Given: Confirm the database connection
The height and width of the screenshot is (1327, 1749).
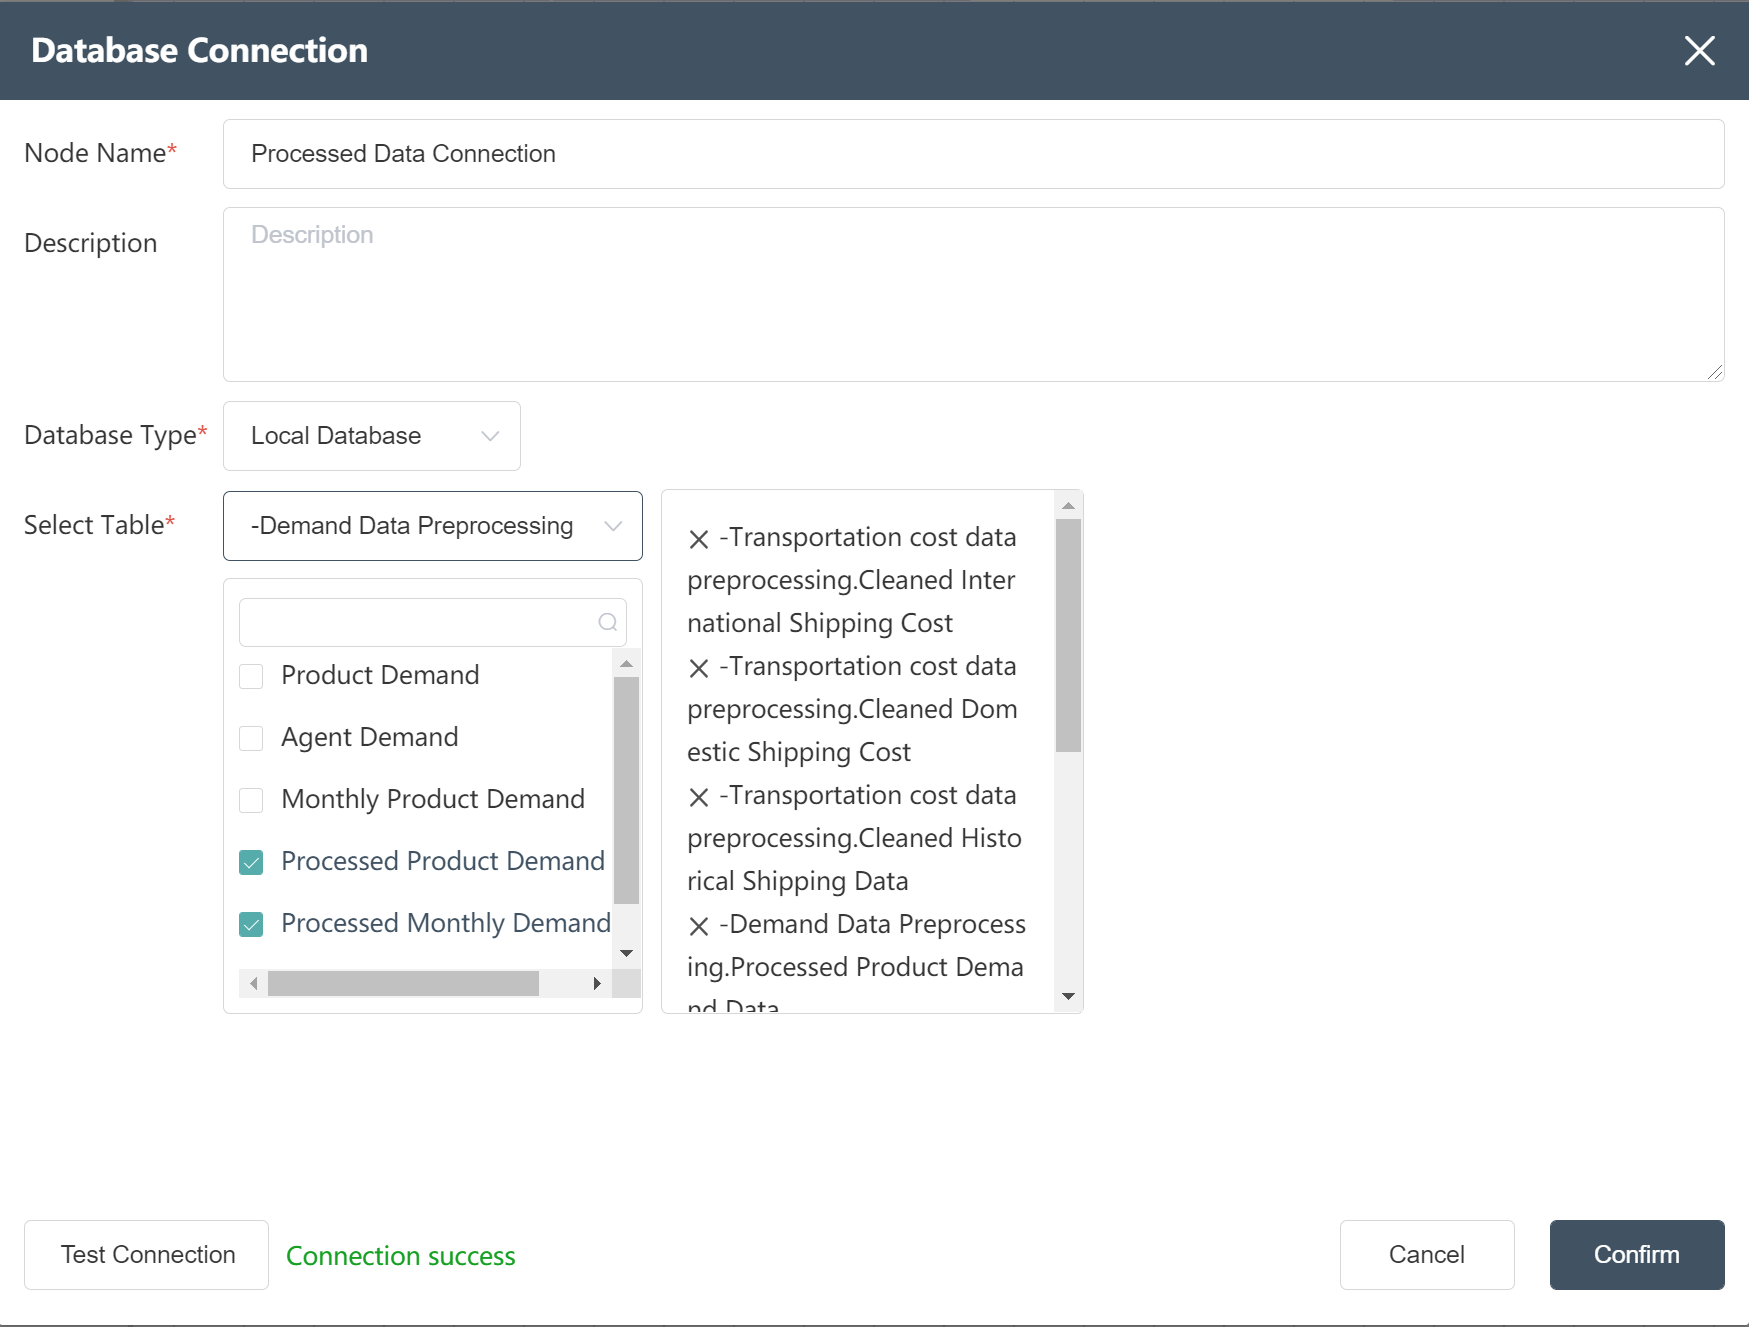Looking at the screenshot, I should click(x=1637, y=1255).
